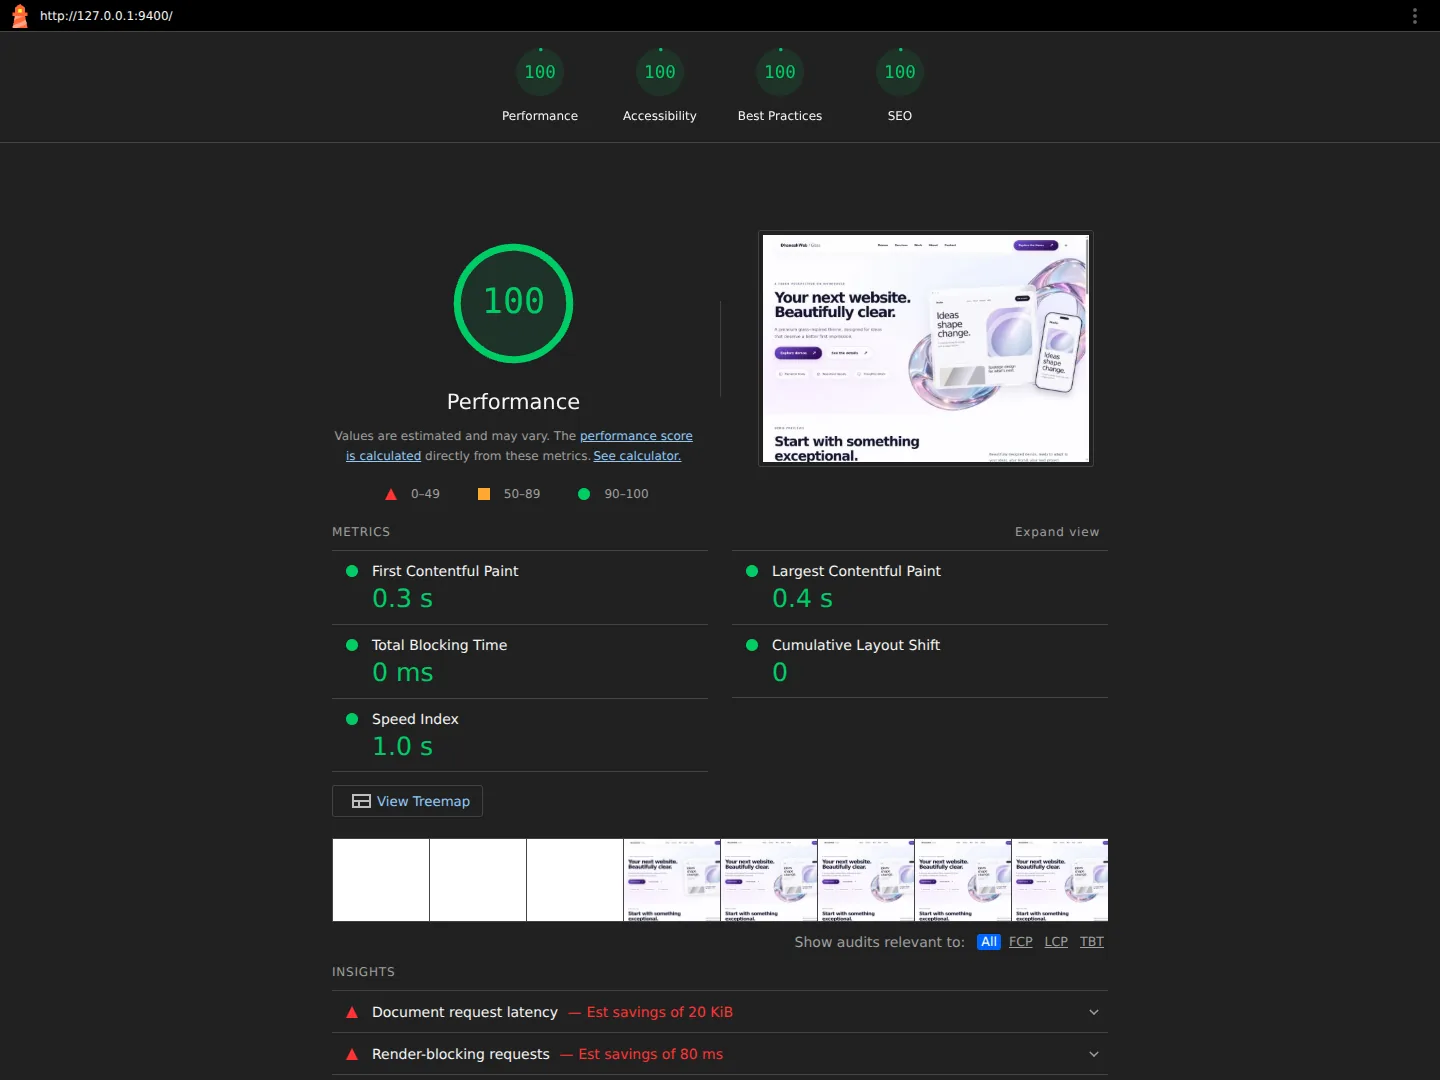
Task: Open the View Treemap button
Action: (x=407, y=801)
